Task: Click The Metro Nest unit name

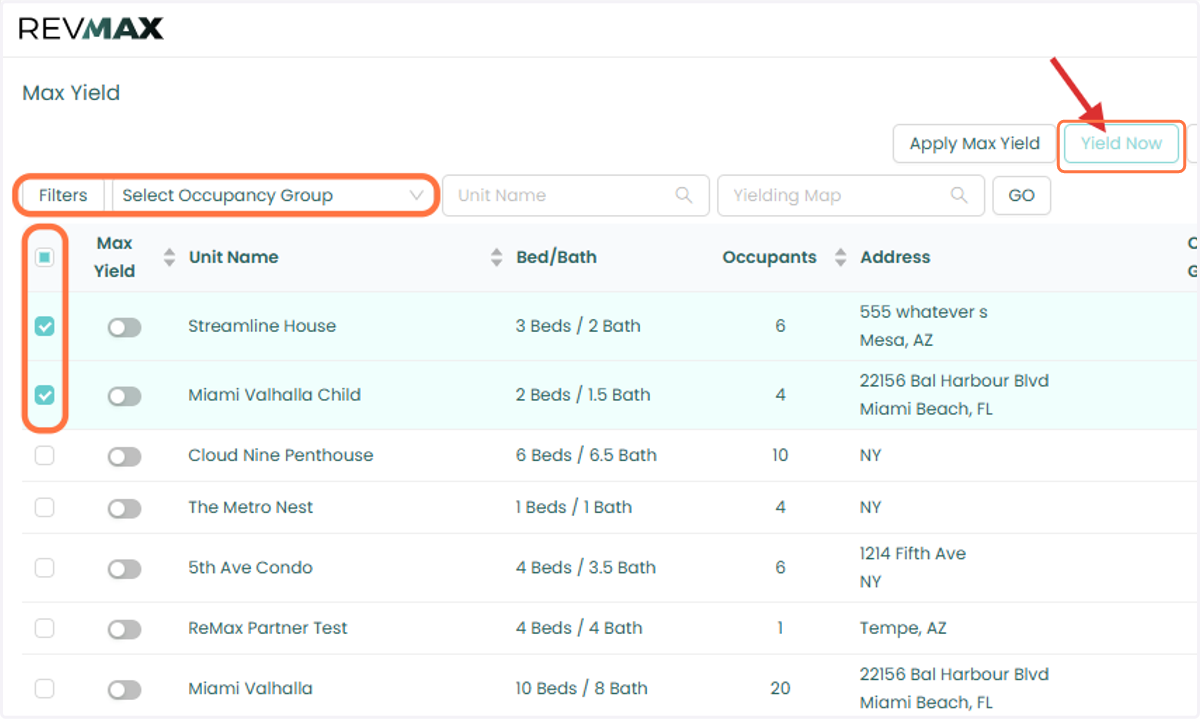Action: [250, 507]
